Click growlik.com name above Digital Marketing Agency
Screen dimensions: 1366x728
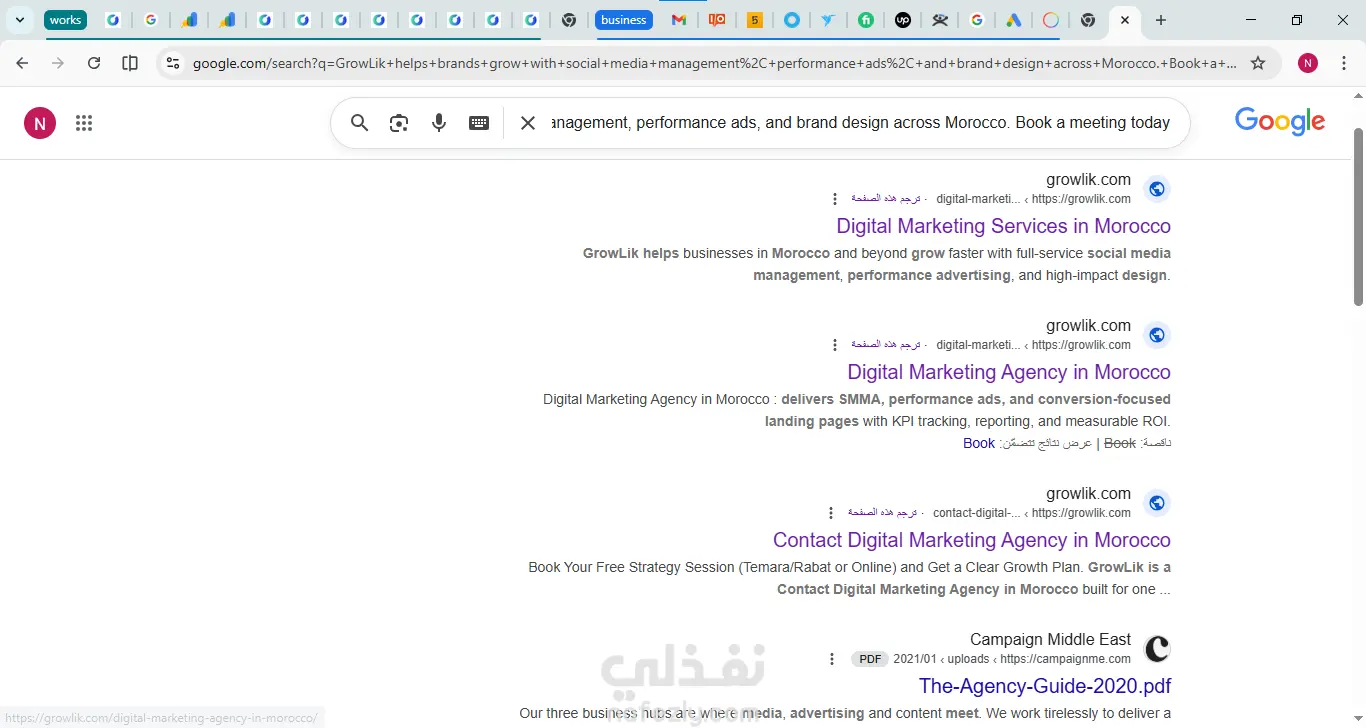[1088, 326]
